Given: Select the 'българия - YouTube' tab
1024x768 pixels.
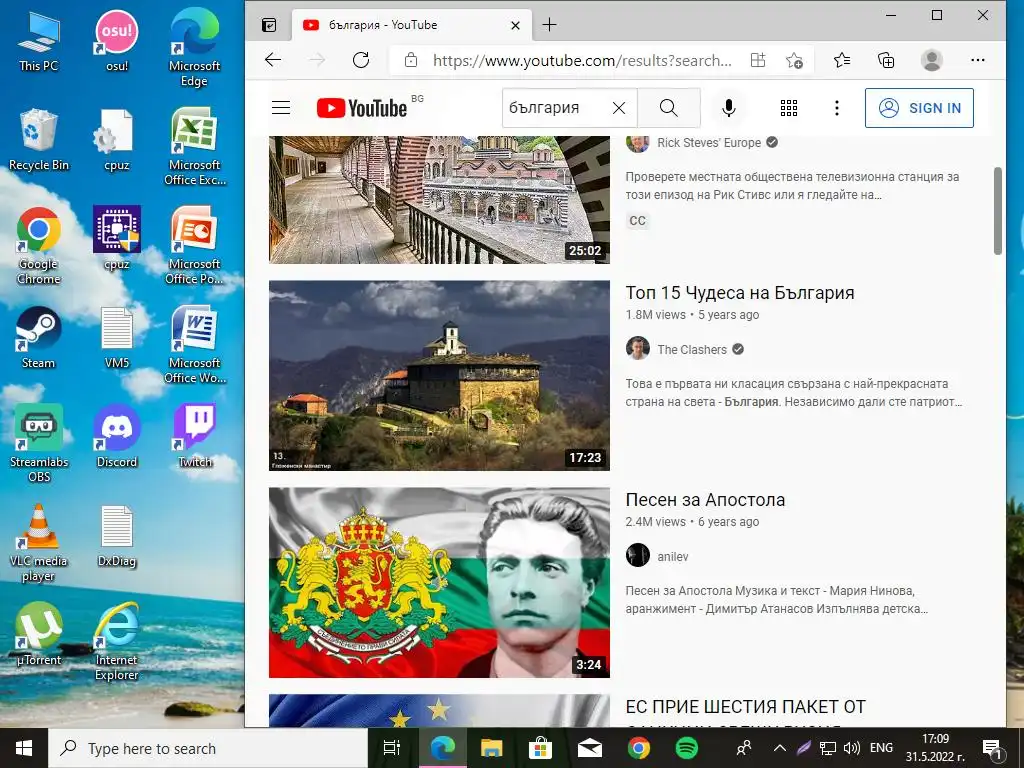Looking at the screenshot, I should click(x=411, y=25).
